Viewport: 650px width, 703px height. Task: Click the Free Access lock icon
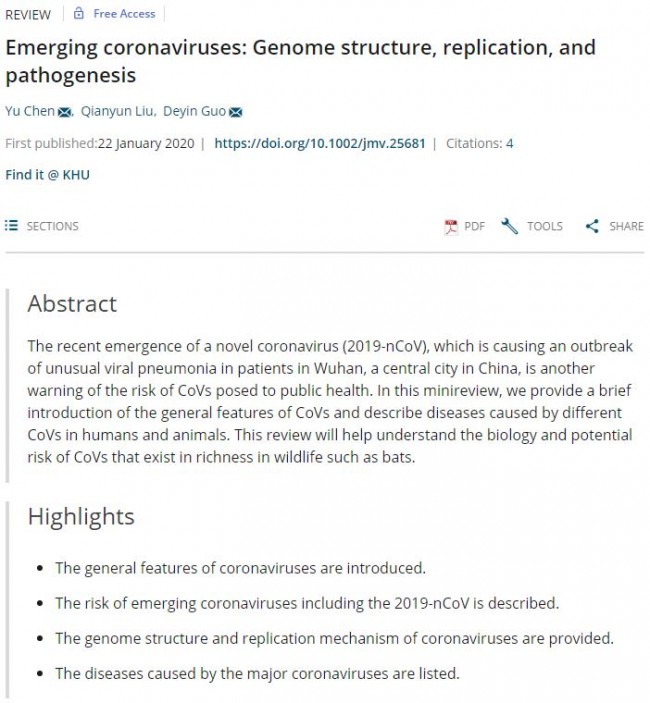(x=80, y=15)
